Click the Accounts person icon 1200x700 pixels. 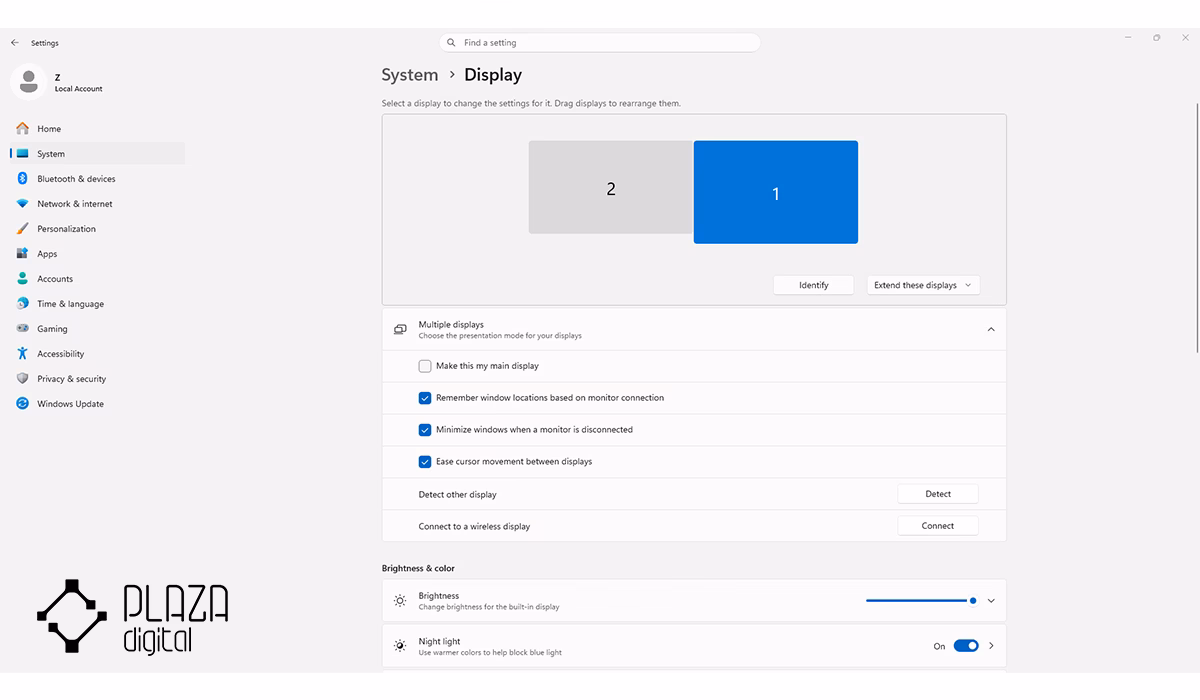pyautogui.click(x=22, y=279)
